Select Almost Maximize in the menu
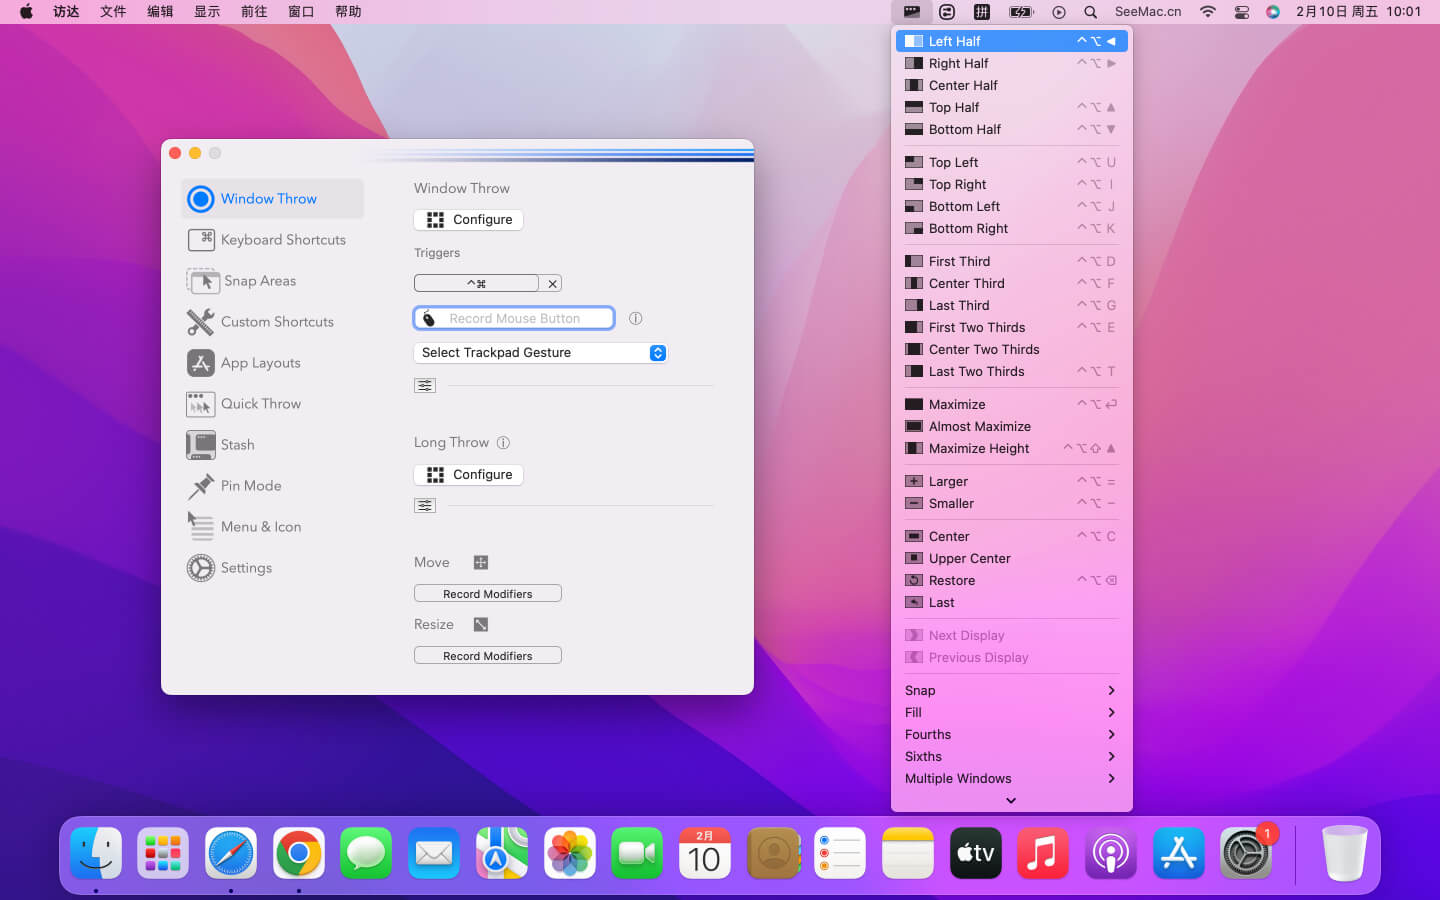 [x=979, y=427]
